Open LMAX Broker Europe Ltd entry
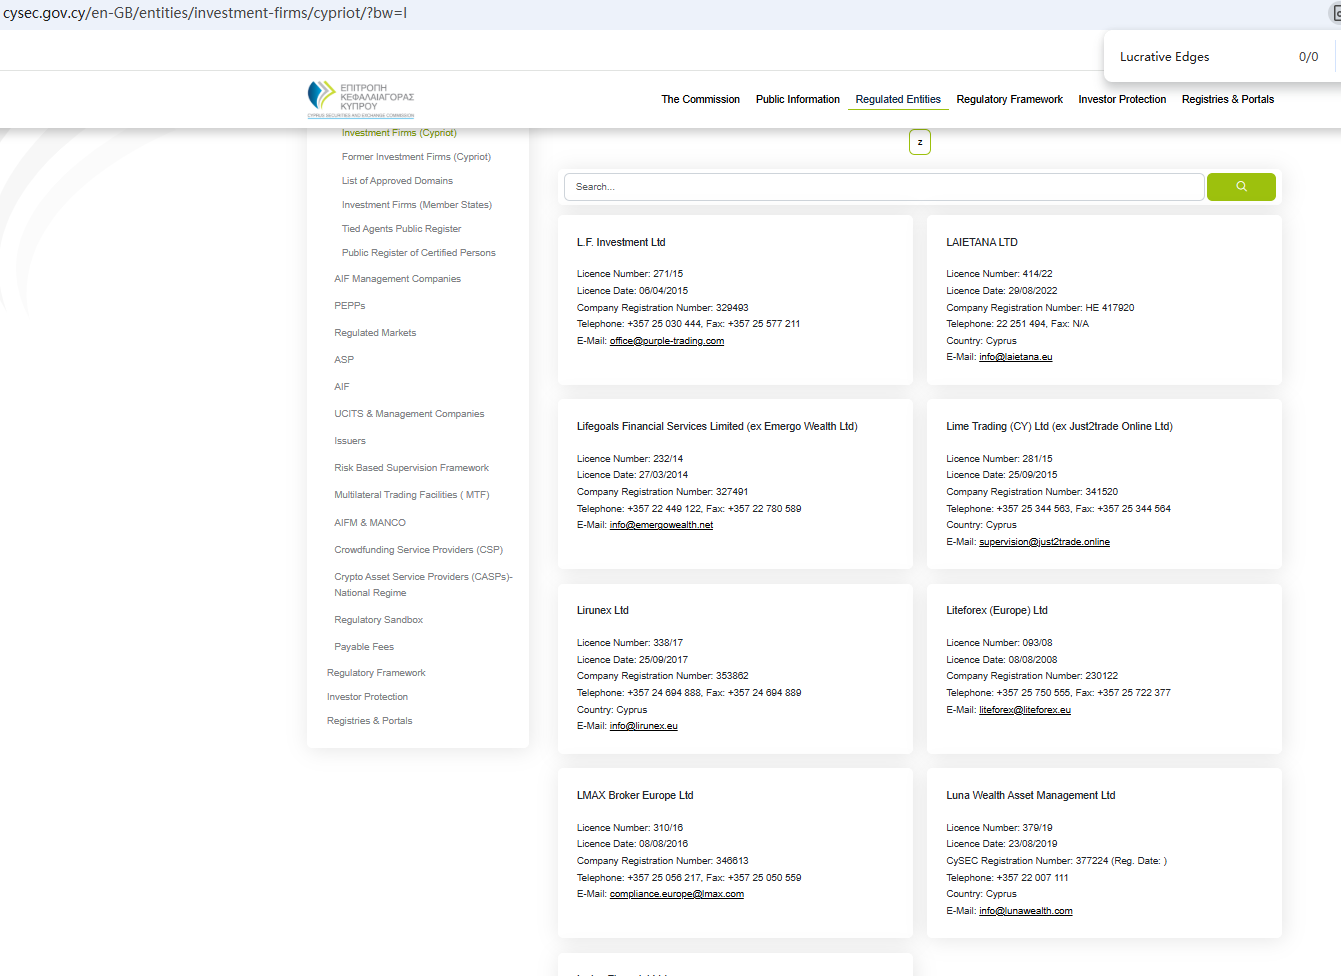Viewport: 1341px width, 976px height. 635,796
